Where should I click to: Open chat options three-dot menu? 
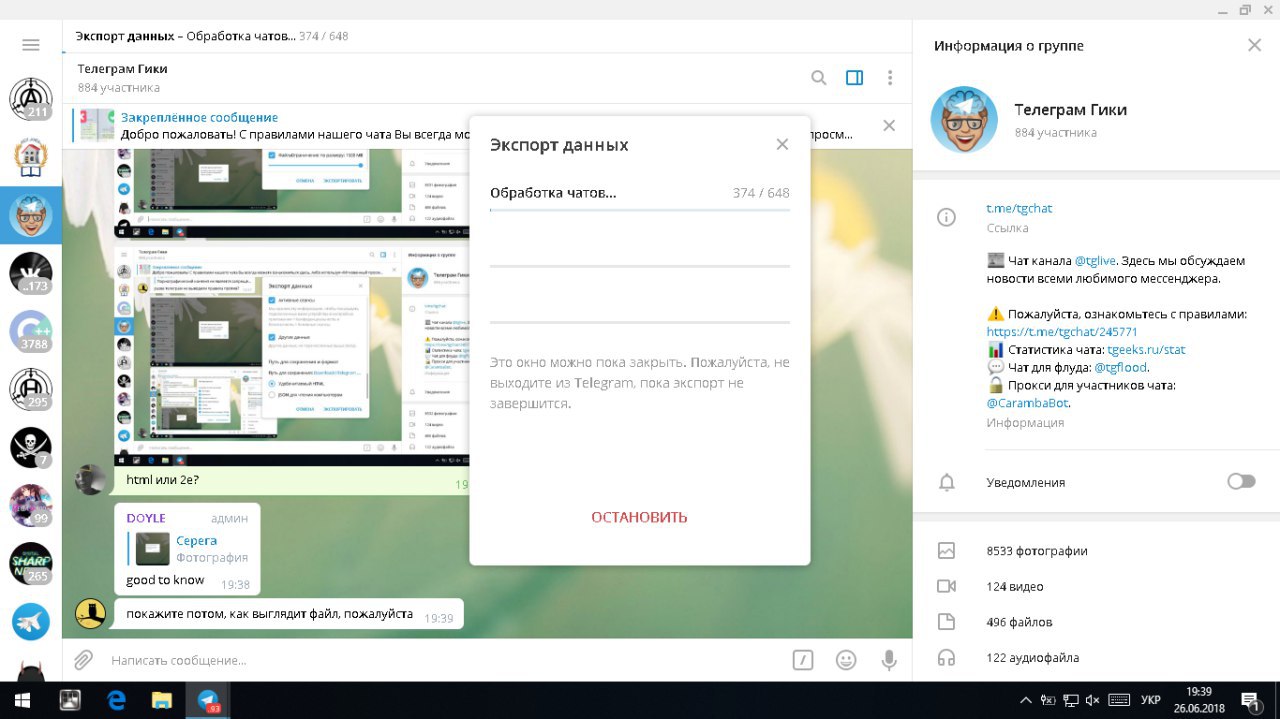pos(890,78)
